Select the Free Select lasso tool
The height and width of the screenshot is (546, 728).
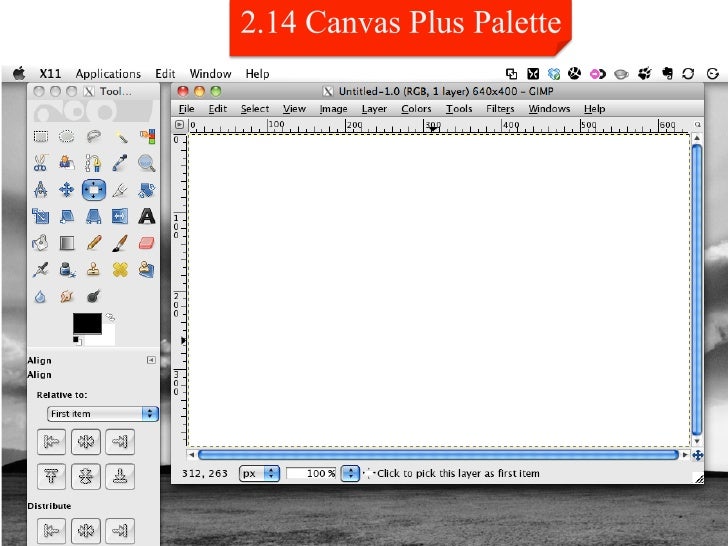[x=94, y=136]
